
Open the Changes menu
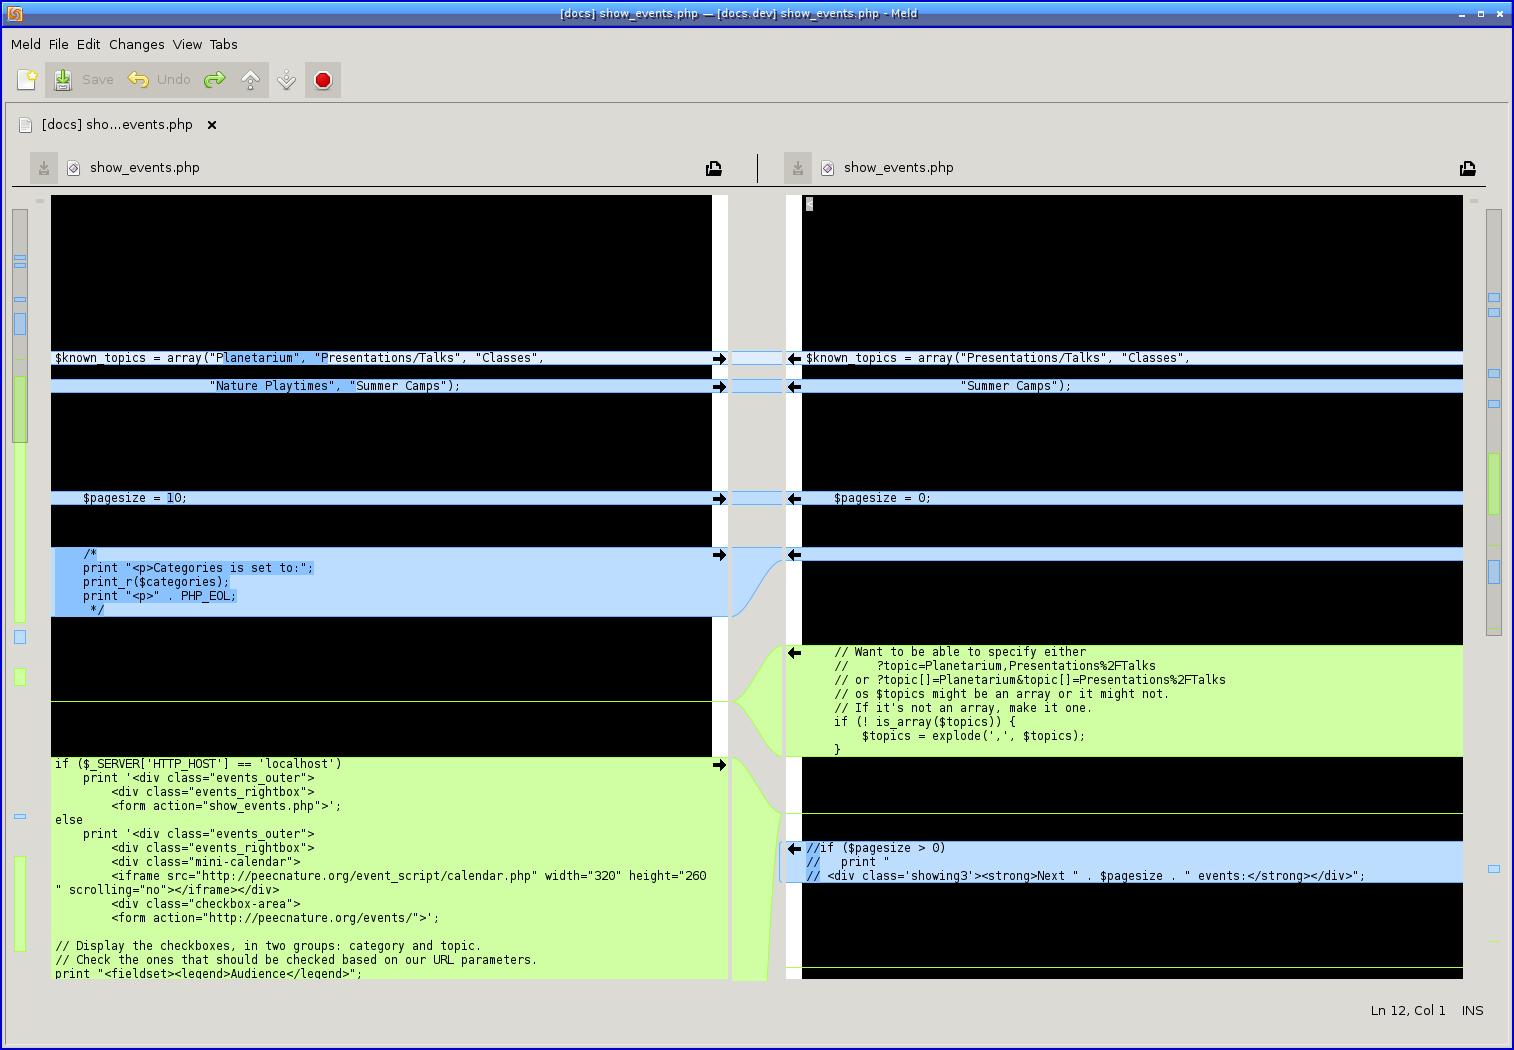click(137, 44)
